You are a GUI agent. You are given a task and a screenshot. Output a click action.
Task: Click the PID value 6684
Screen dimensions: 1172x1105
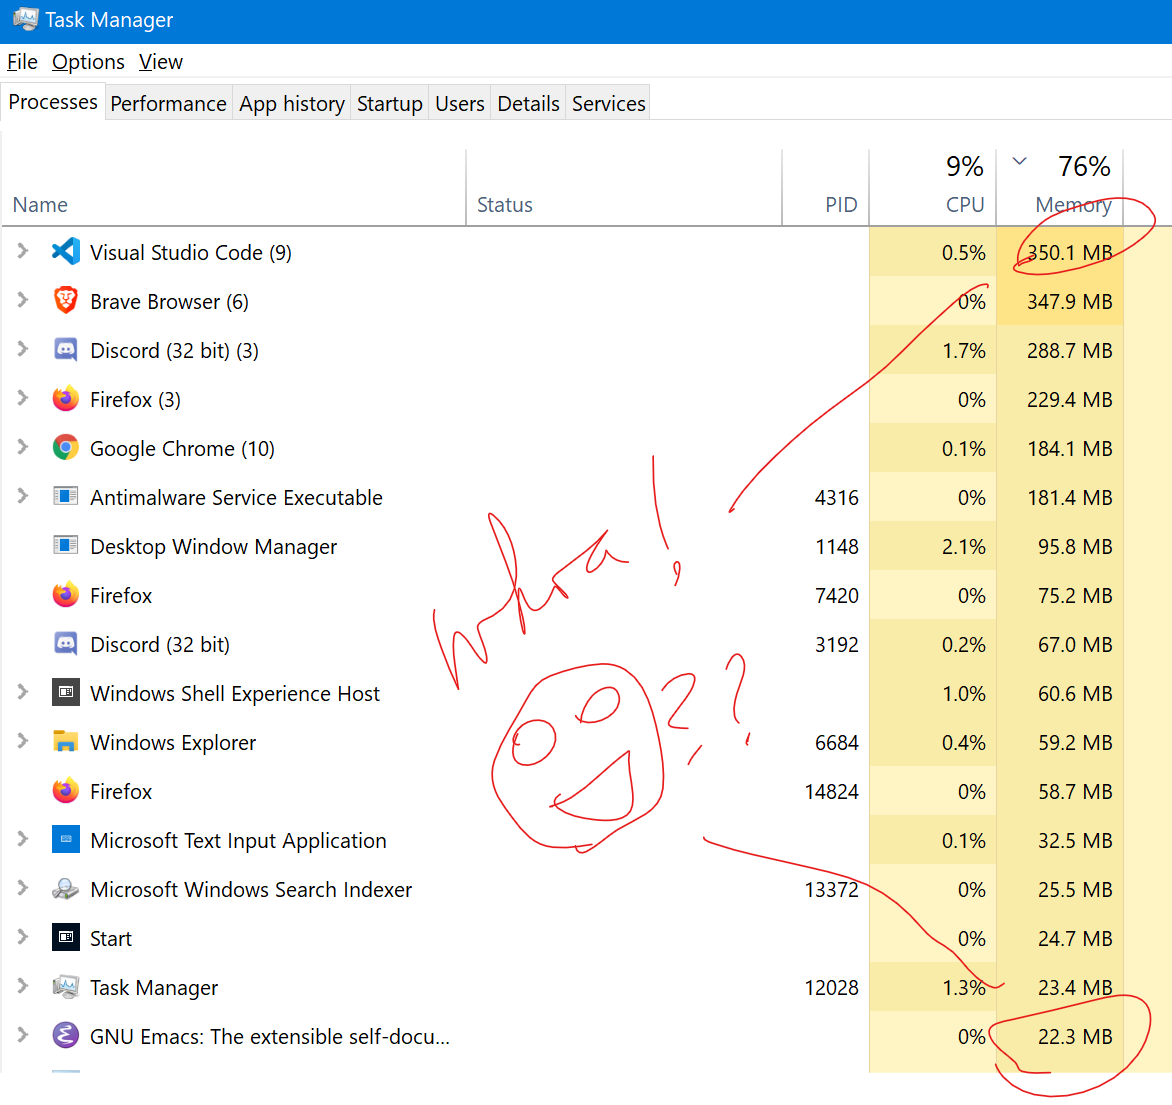(836, 742)
